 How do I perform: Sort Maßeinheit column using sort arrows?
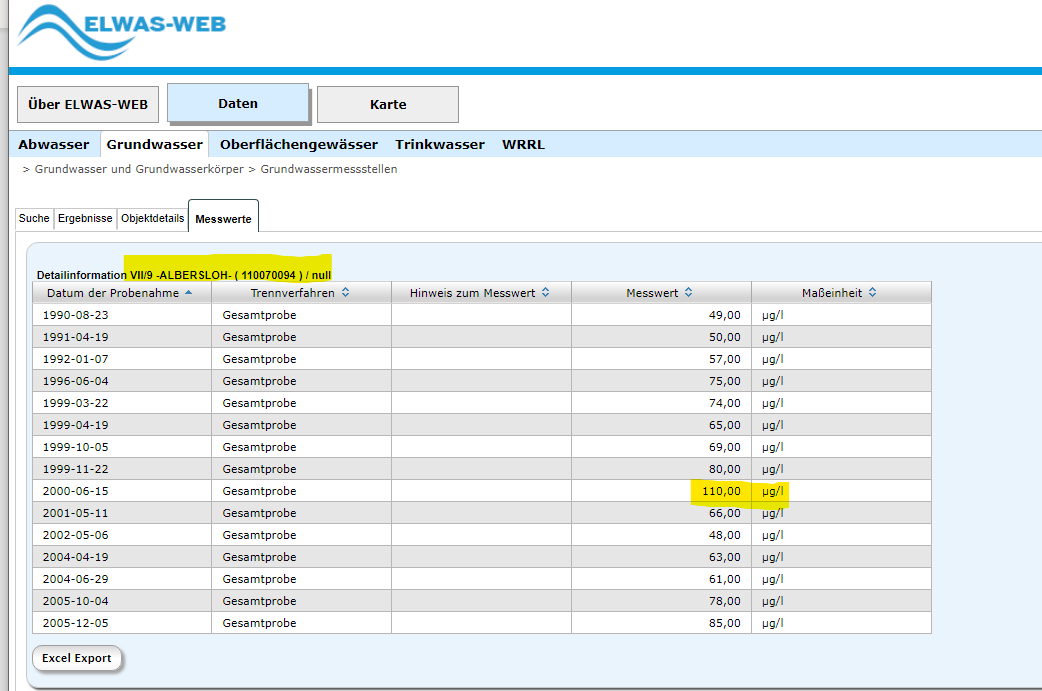[x=873, y=292]
